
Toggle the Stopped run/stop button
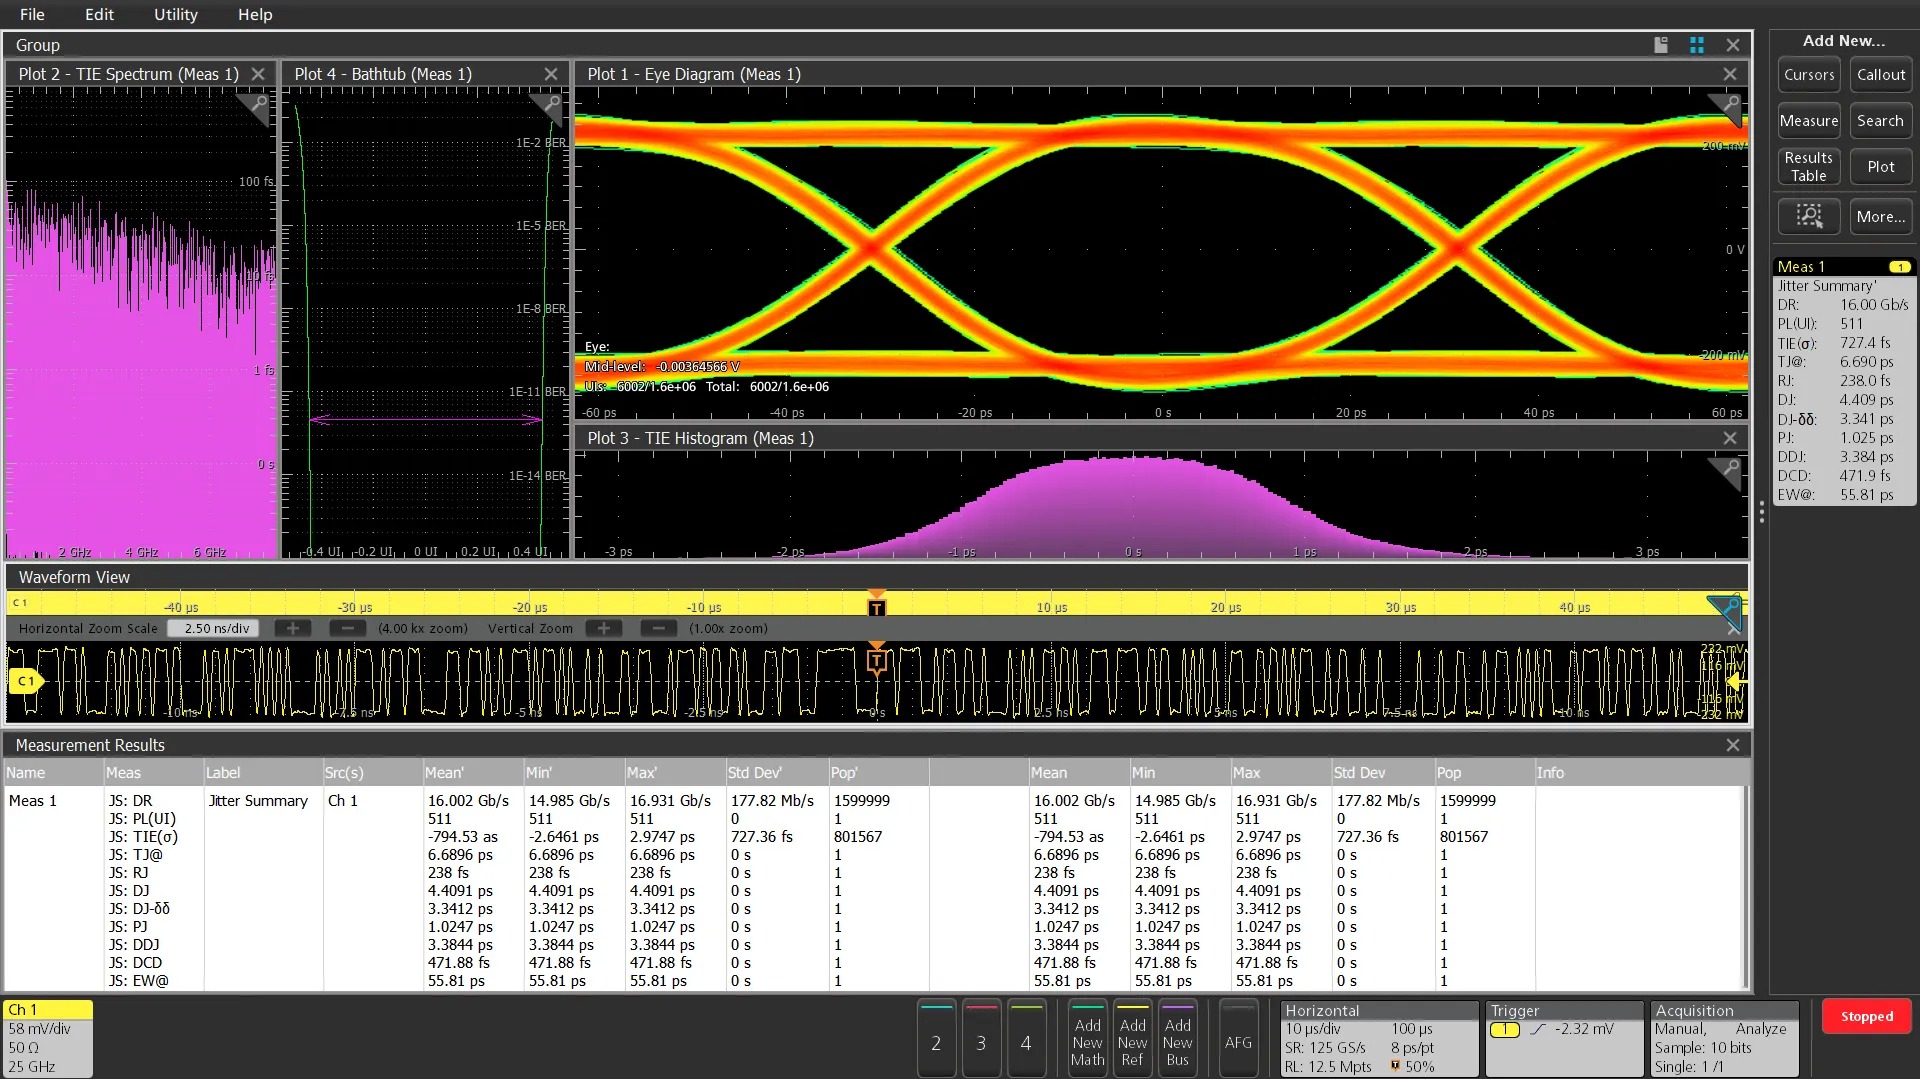tap(1866, 1017)
